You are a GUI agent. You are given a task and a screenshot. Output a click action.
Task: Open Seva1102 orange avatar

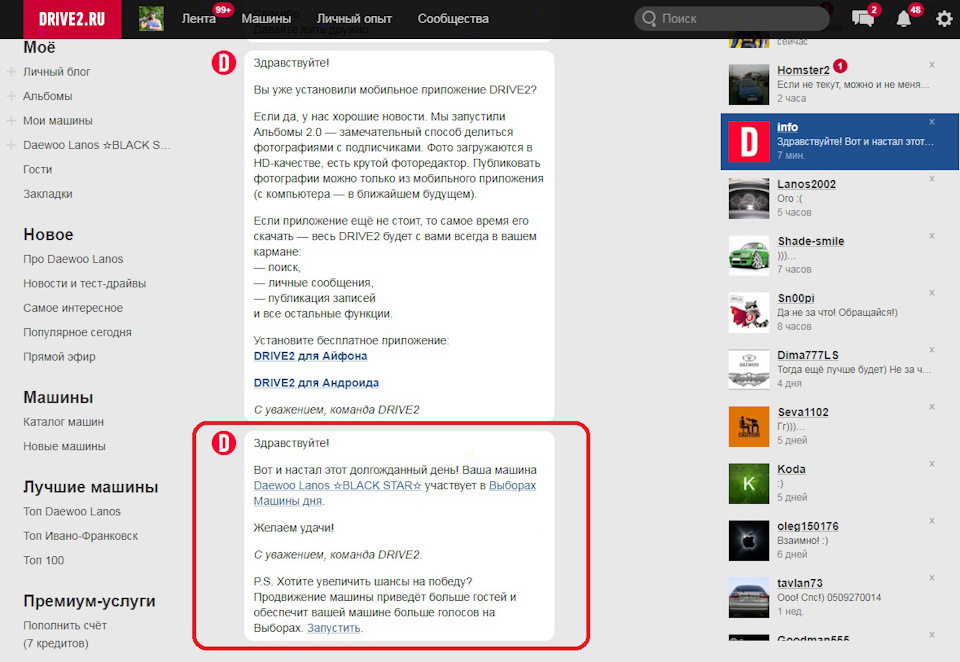tap(749, 426)
